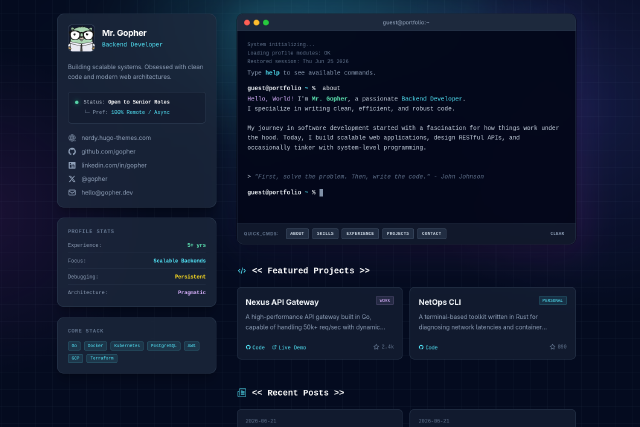
Task: Run the ABOUT quick command
Action: click(x=297, y=234)
